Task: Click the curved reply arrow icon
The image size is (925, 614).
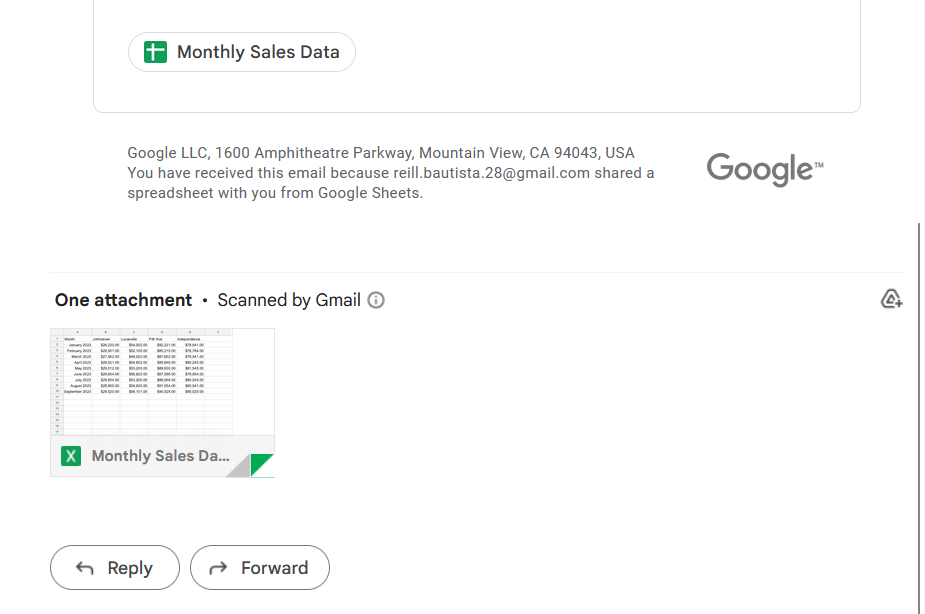Action: coord(85,568)
